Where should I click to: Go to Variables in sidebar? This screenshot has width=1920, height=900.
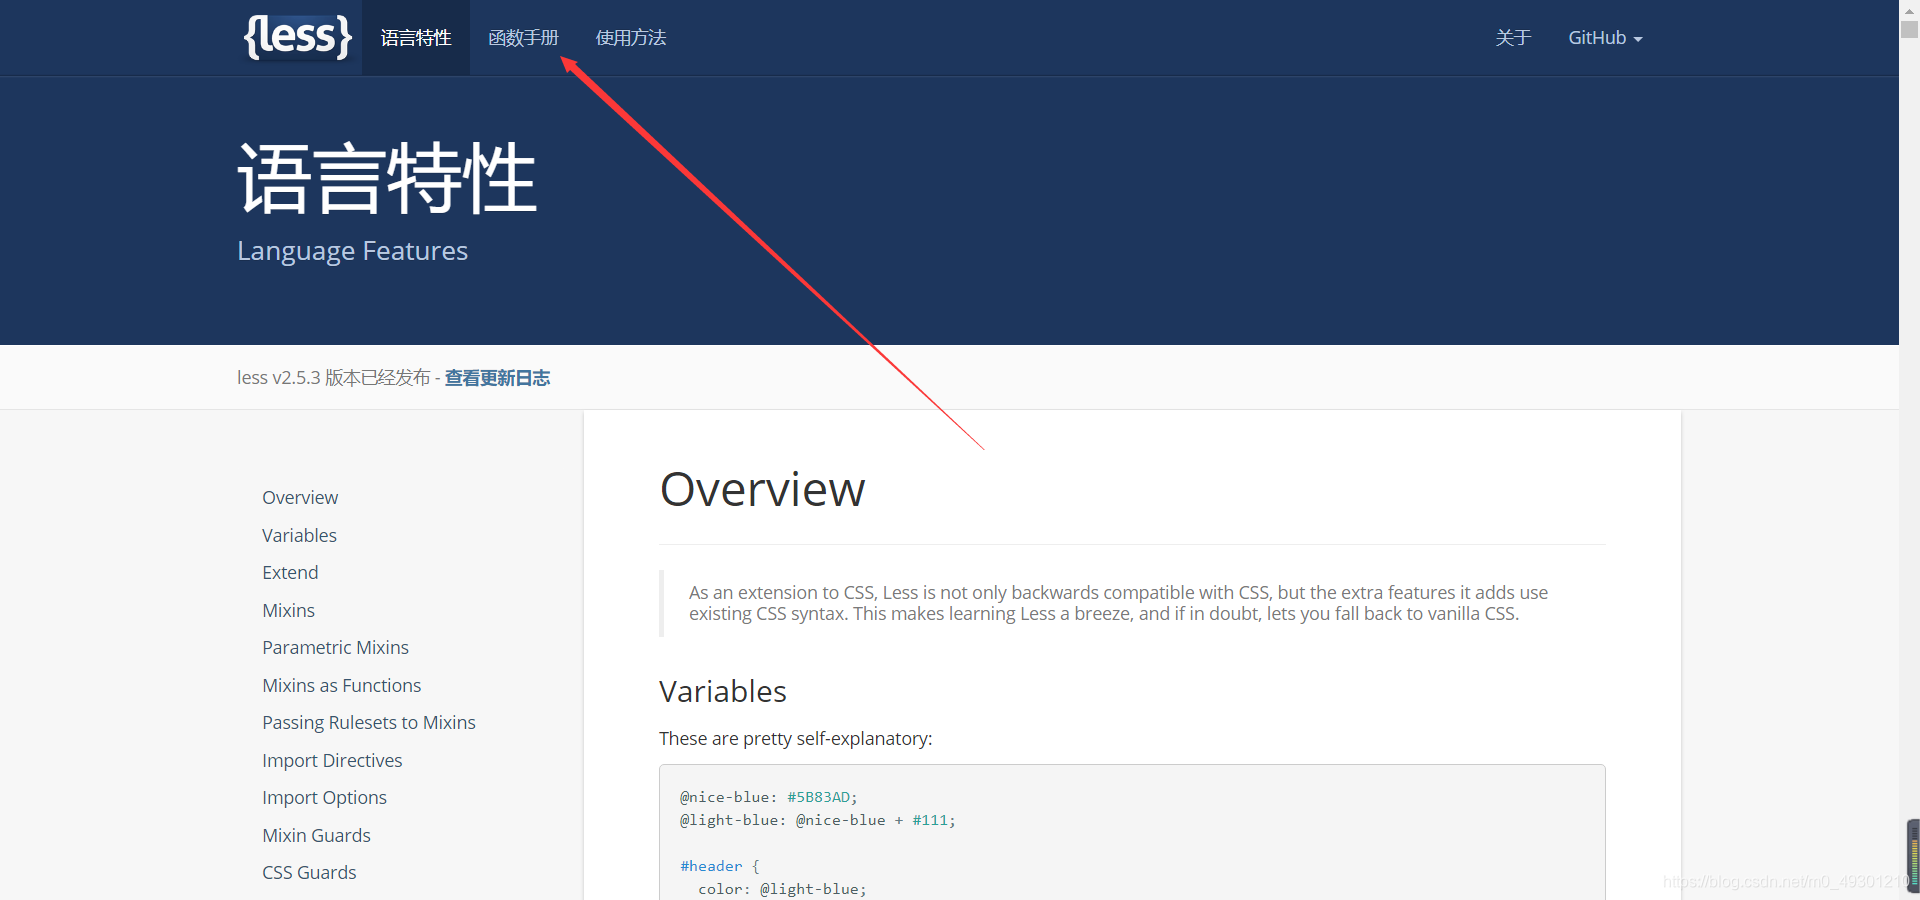(299, 535)
